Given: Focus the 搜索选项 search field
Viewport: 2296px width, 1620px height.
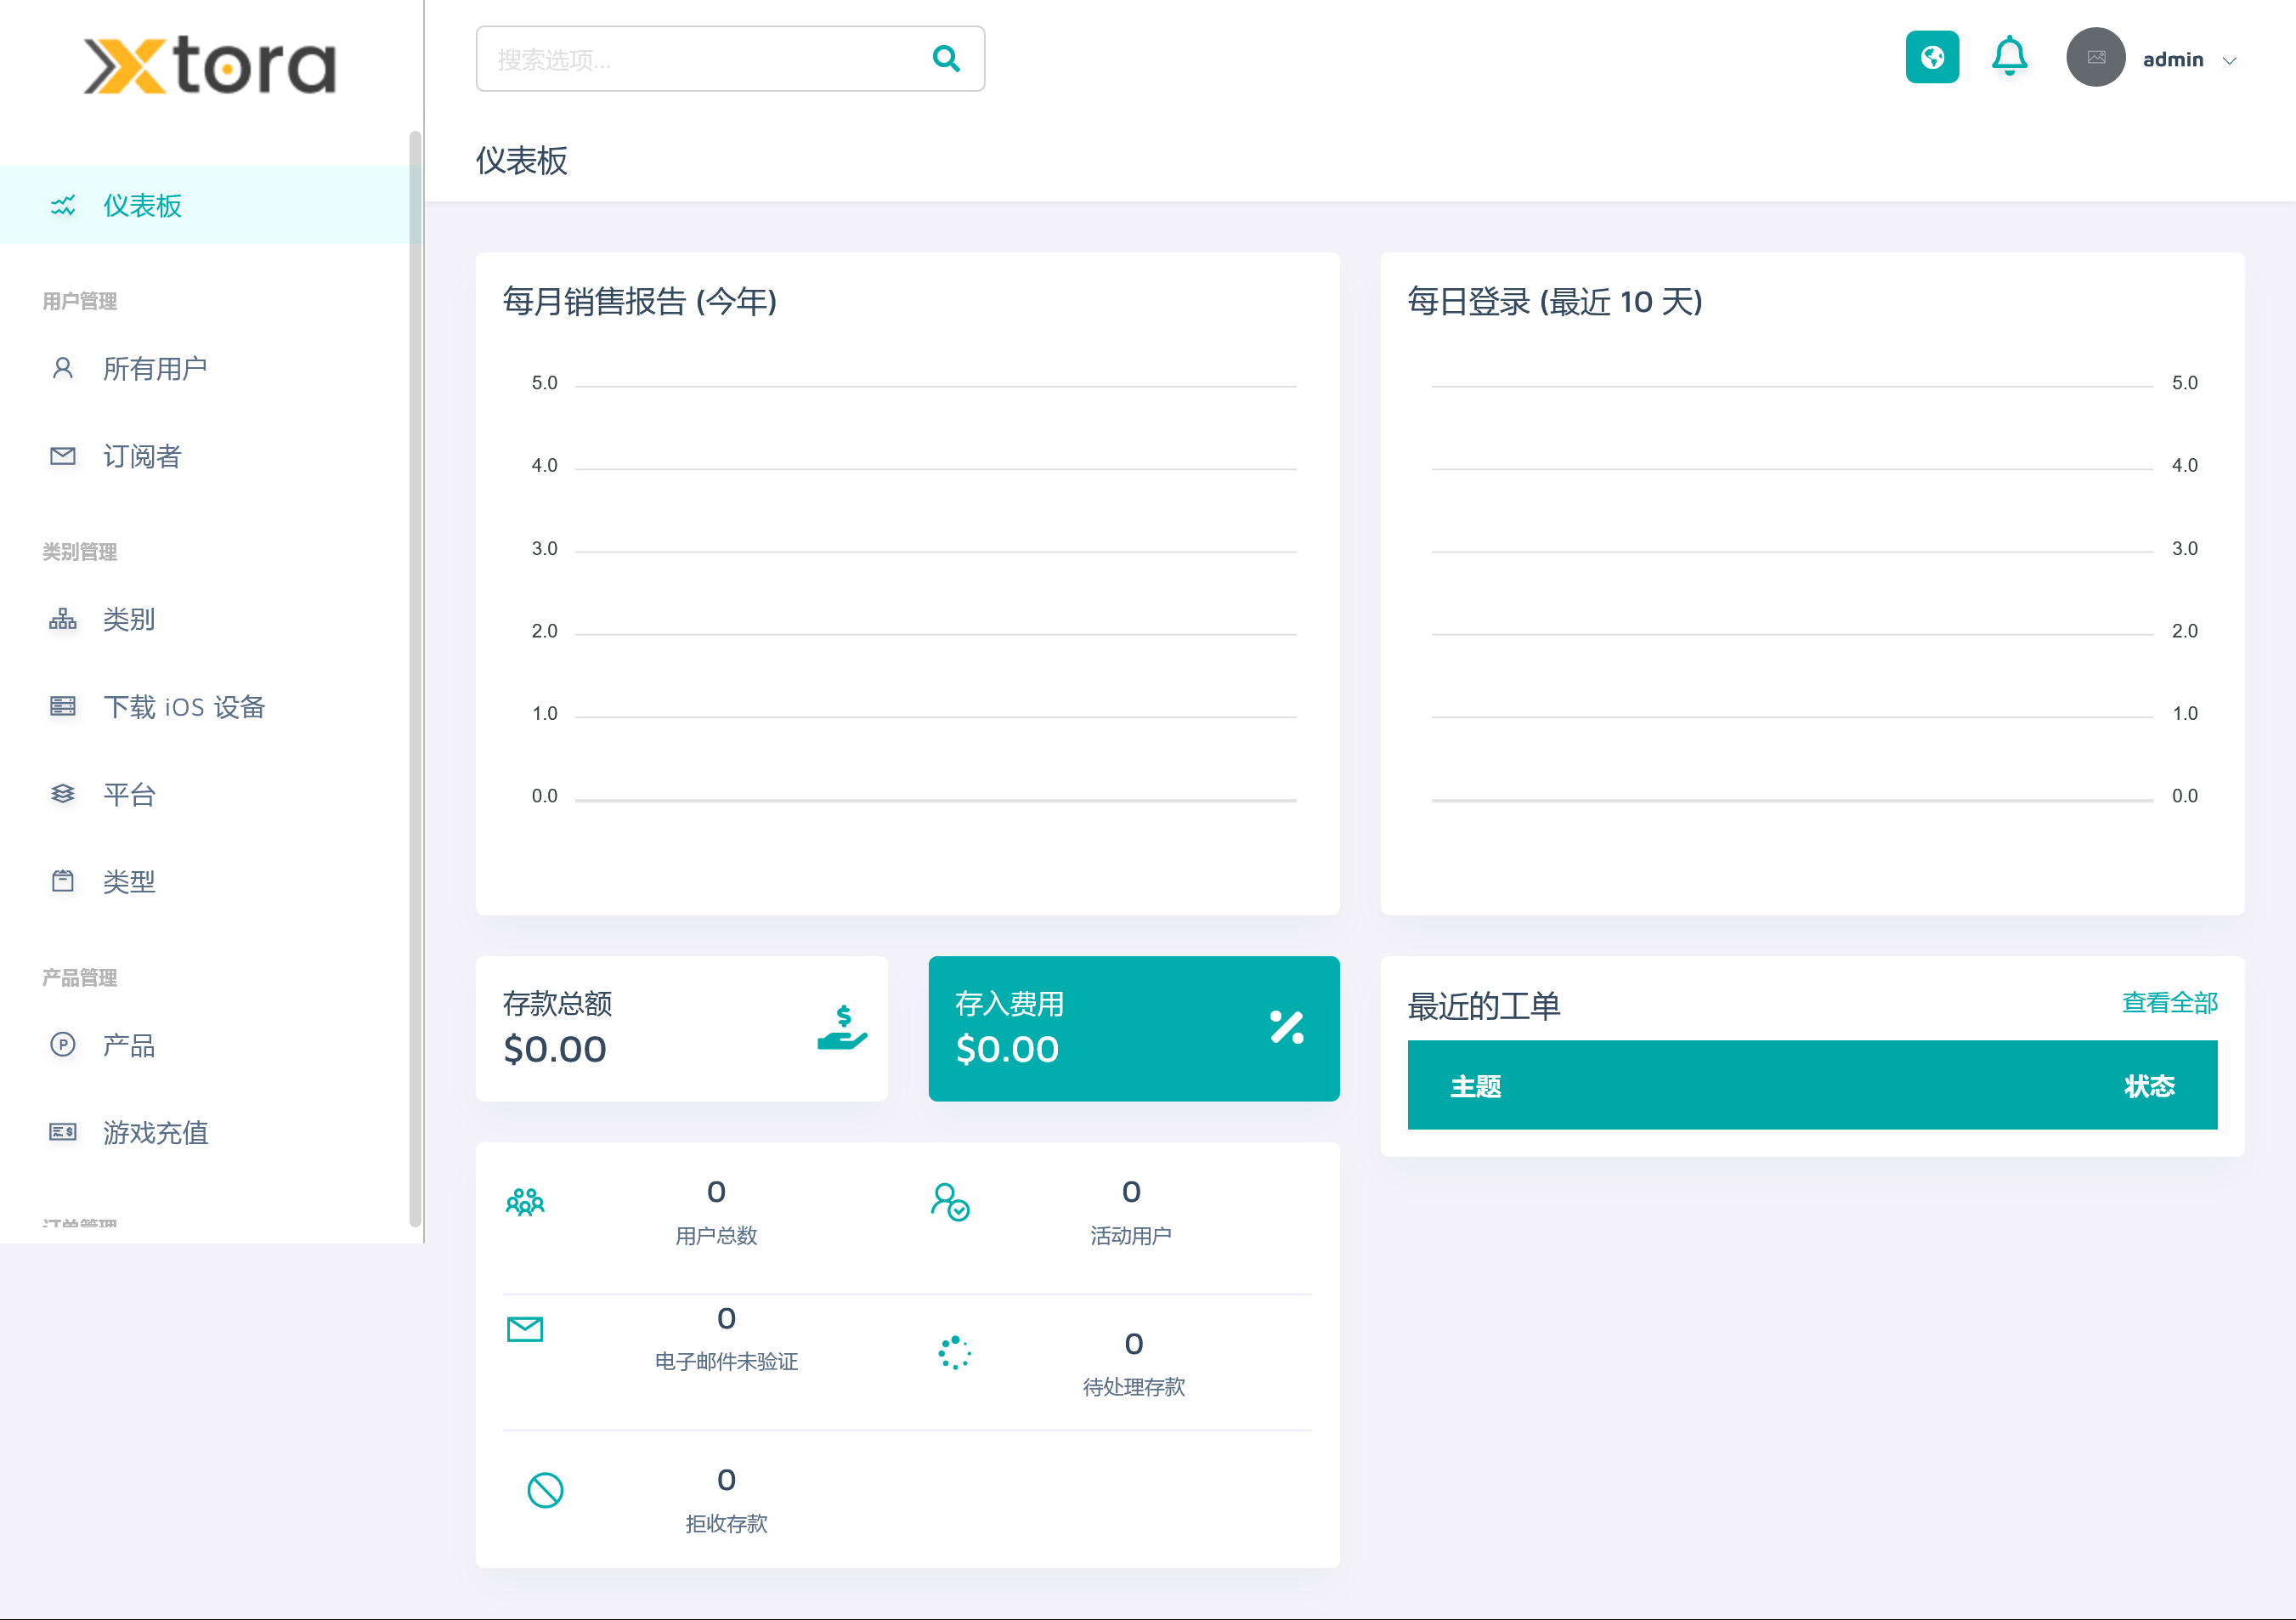Looking at the screenshot, I should click(x=700, y=60).
